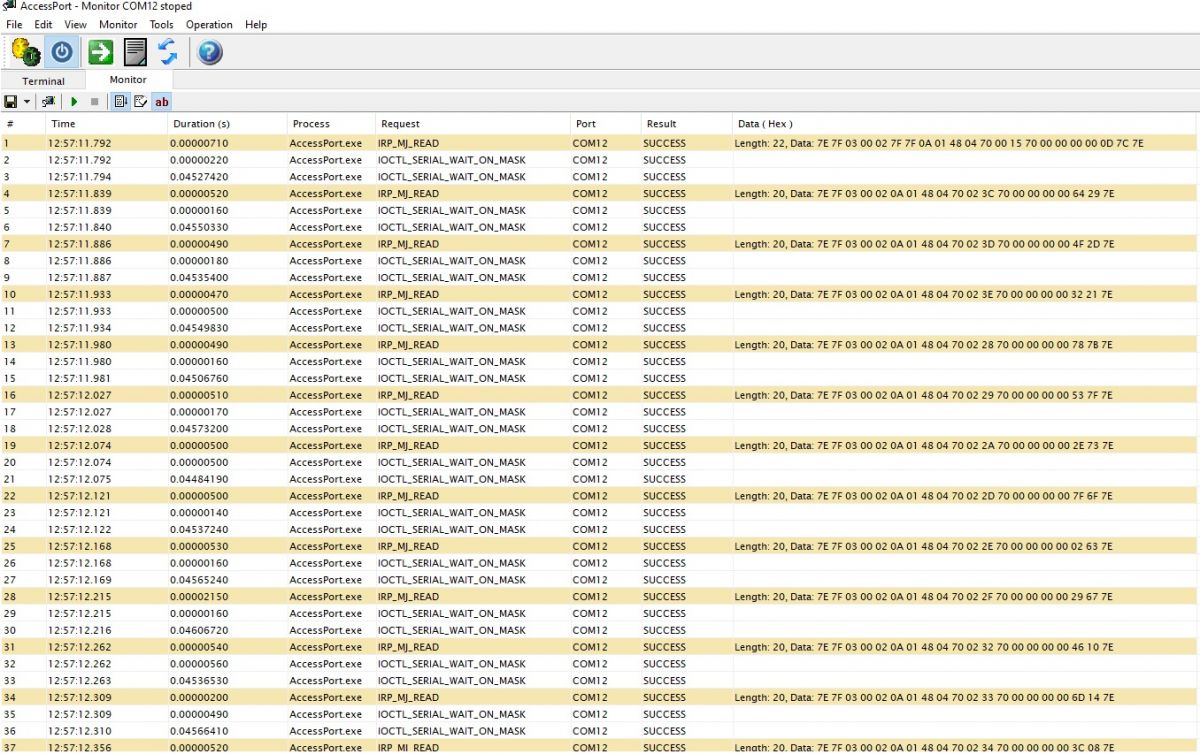Click duration 0.04535400 in row 9

tap(200, 278)
